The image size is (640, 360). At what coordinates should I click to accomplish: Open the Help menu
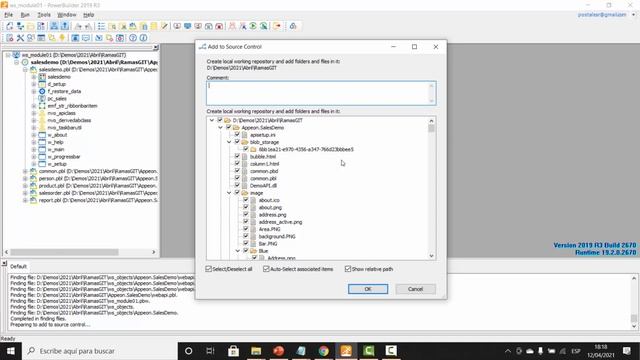click(89, 15)
